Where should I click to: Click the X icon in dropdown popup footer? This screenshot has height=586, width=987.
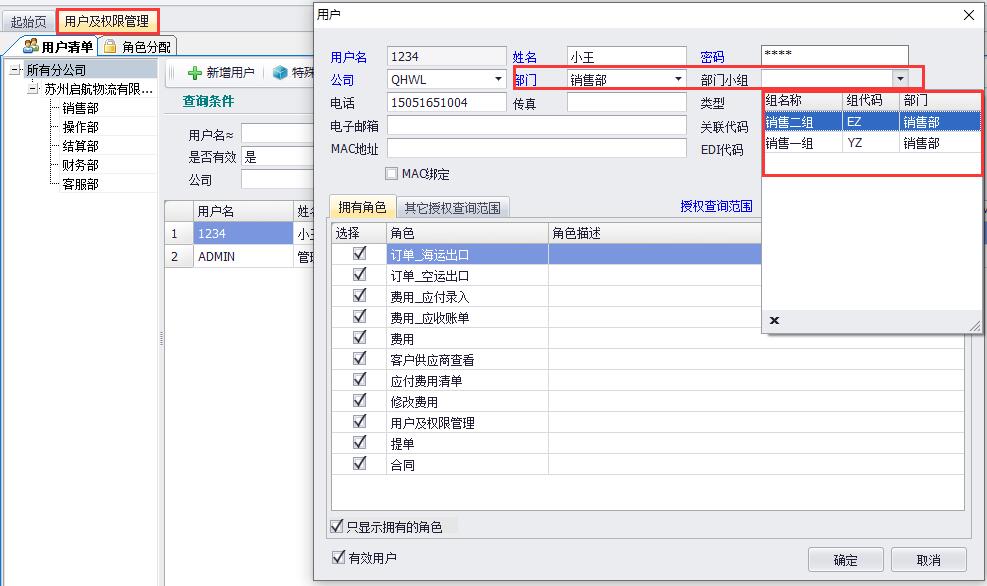(x=774, y=321)
